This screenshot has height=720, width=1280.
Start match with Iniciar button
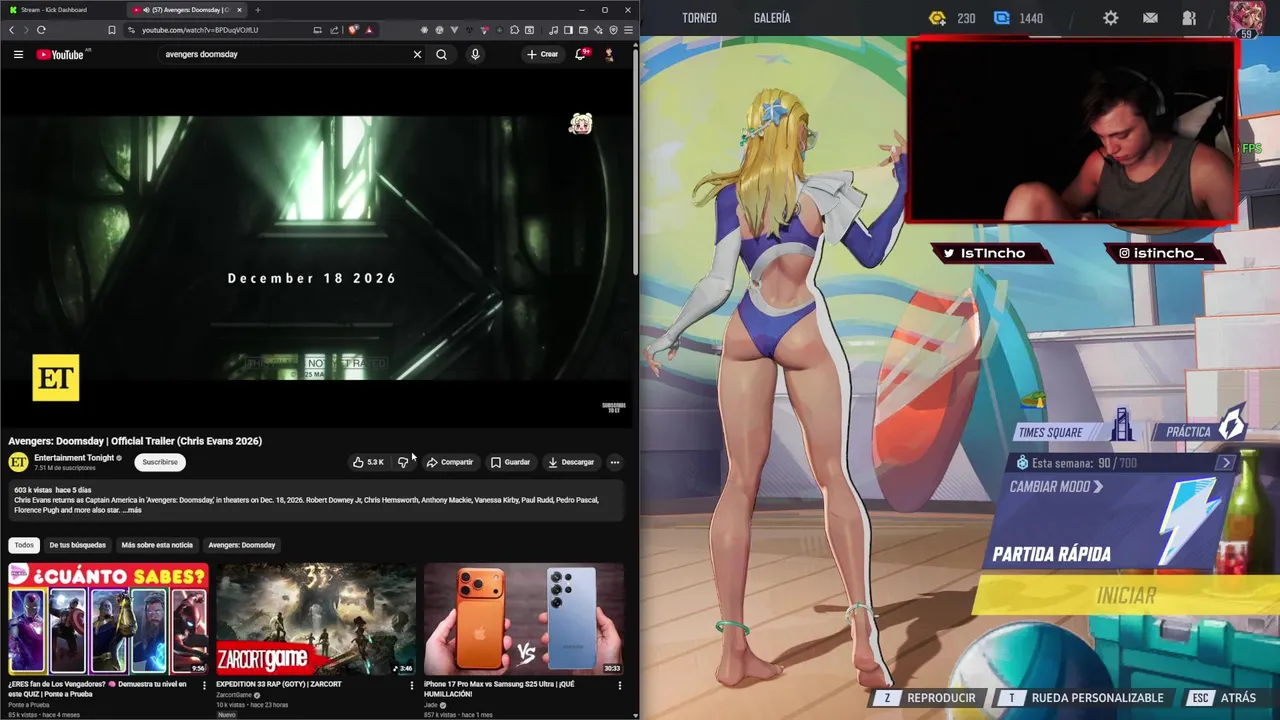(x=1127, y=596)
